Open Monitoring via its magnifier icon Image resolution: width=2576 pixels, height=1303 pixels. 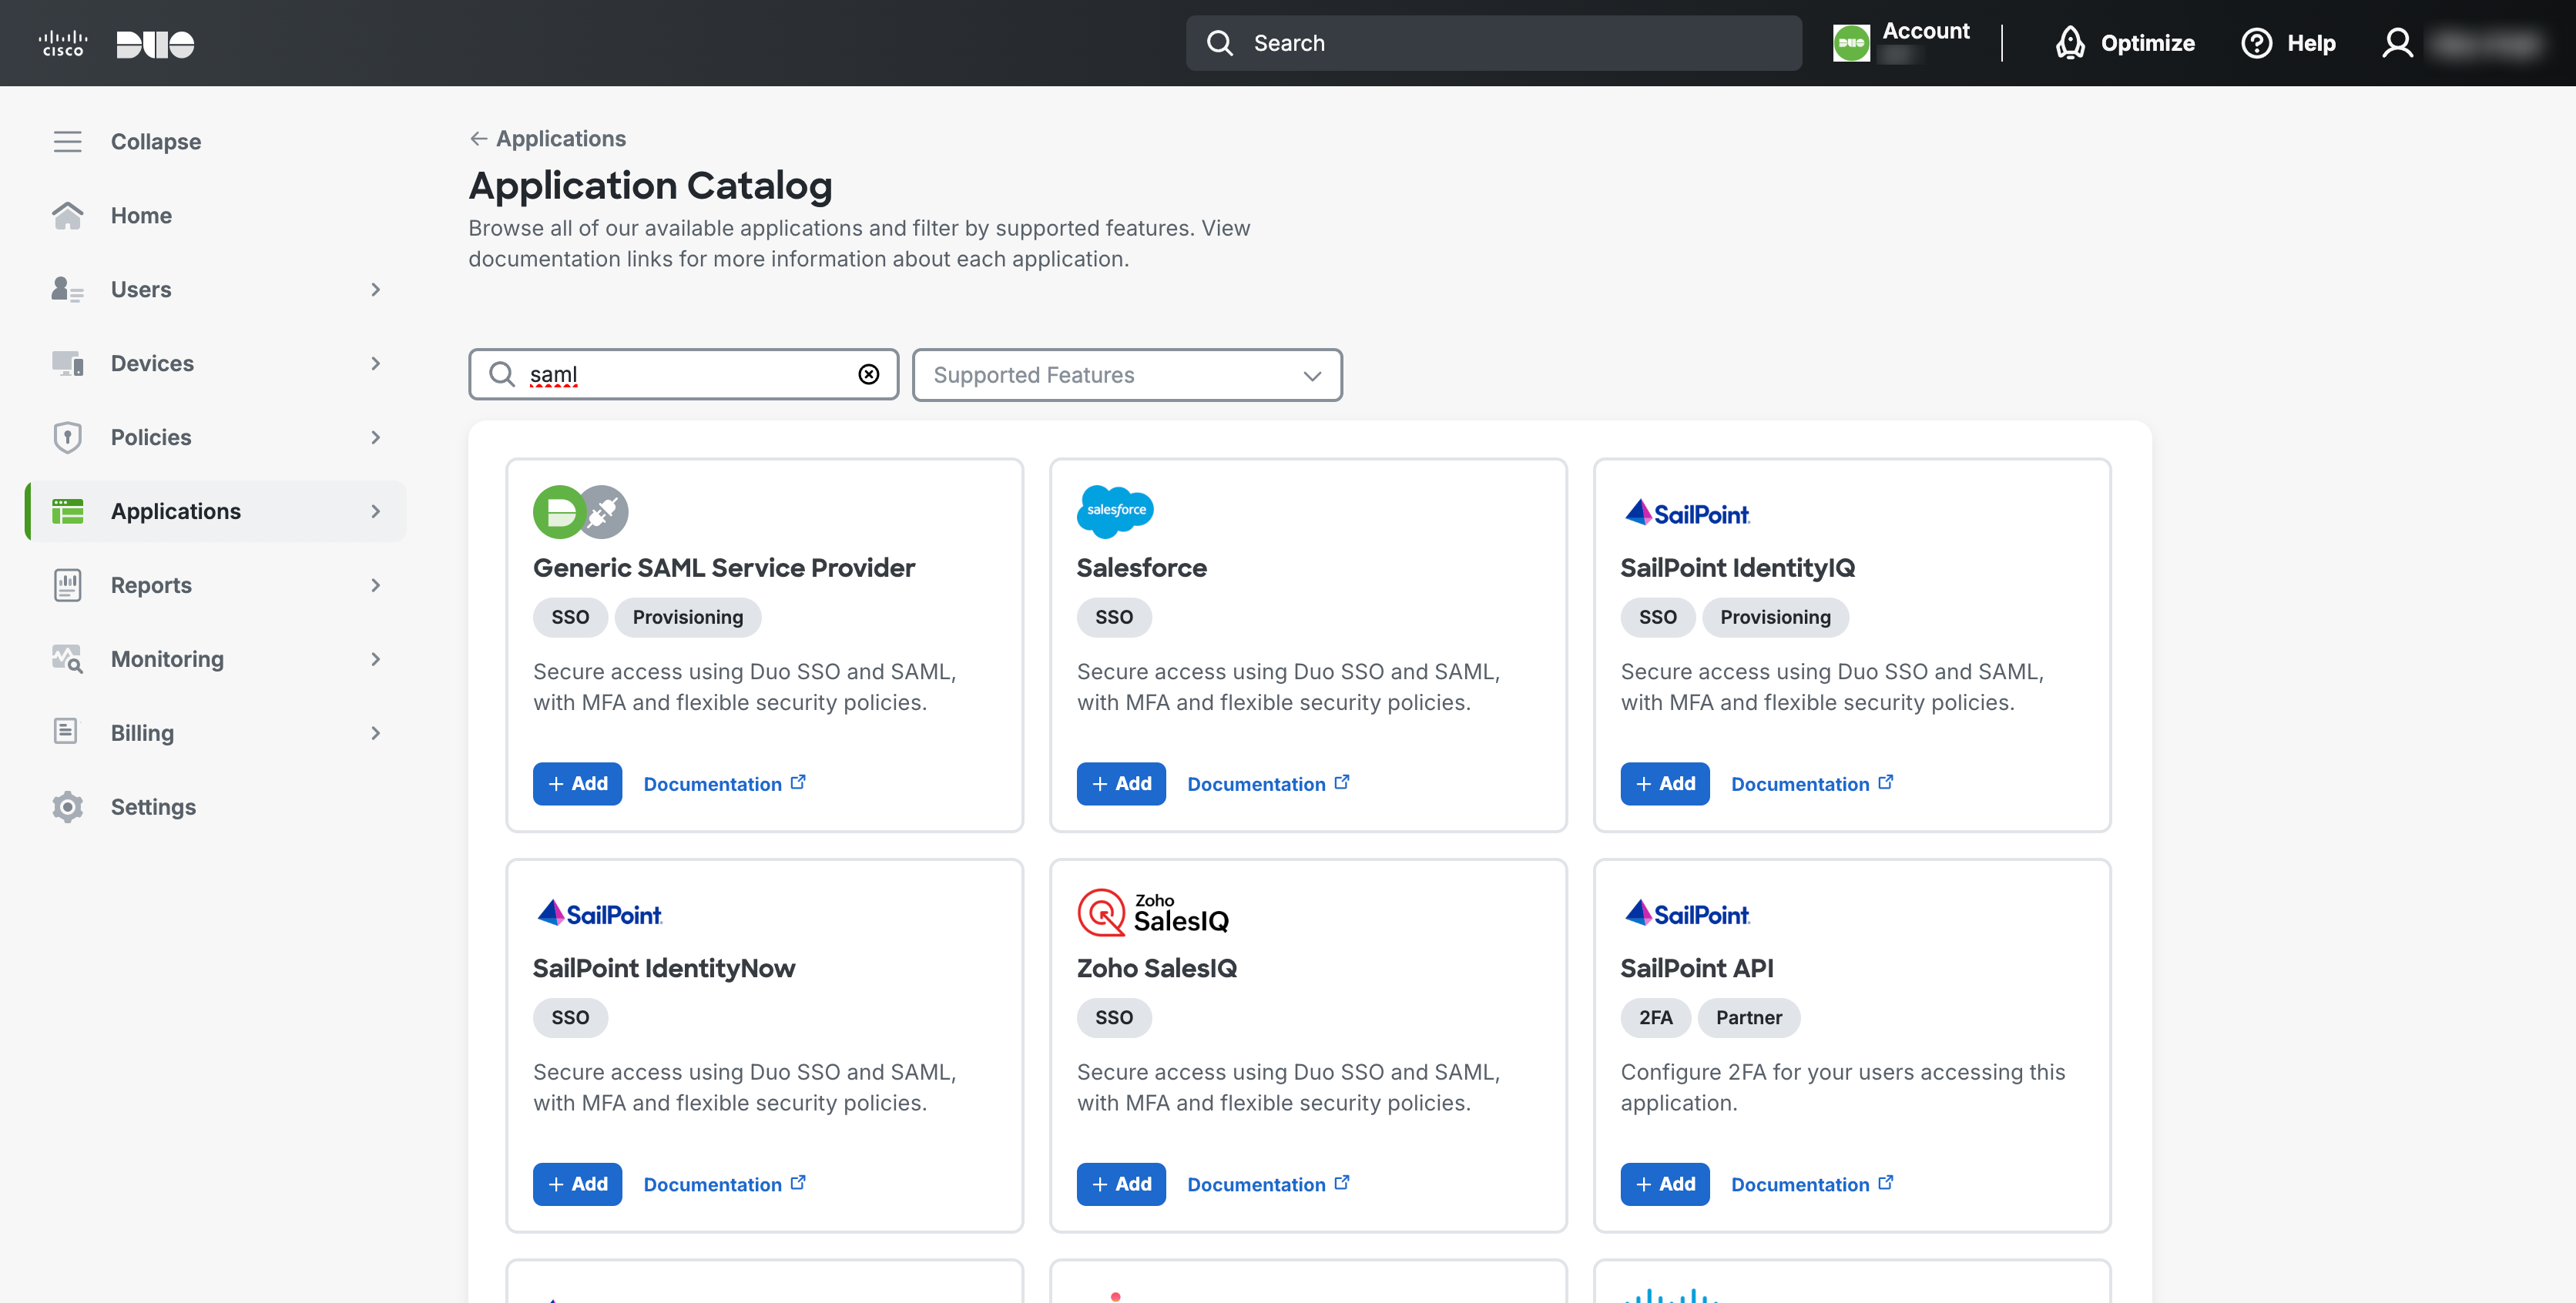[x=66, y=659]
